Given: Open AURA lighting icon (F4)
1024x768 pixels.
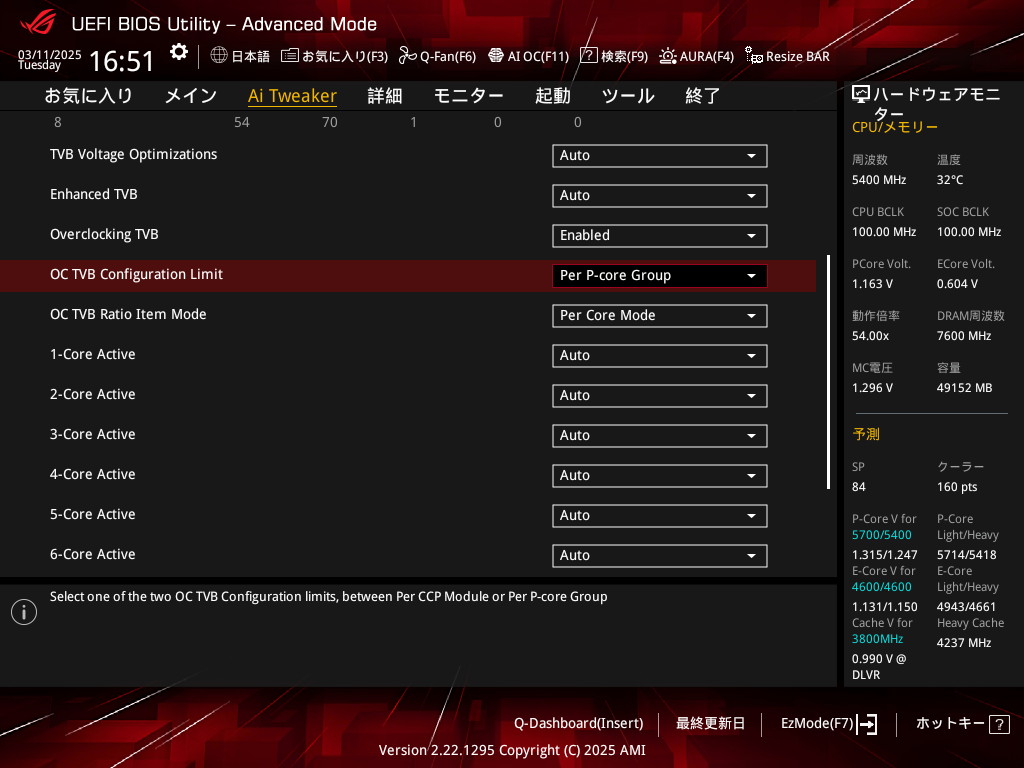Looking at the screenshot, I should (x=667, y=56).
